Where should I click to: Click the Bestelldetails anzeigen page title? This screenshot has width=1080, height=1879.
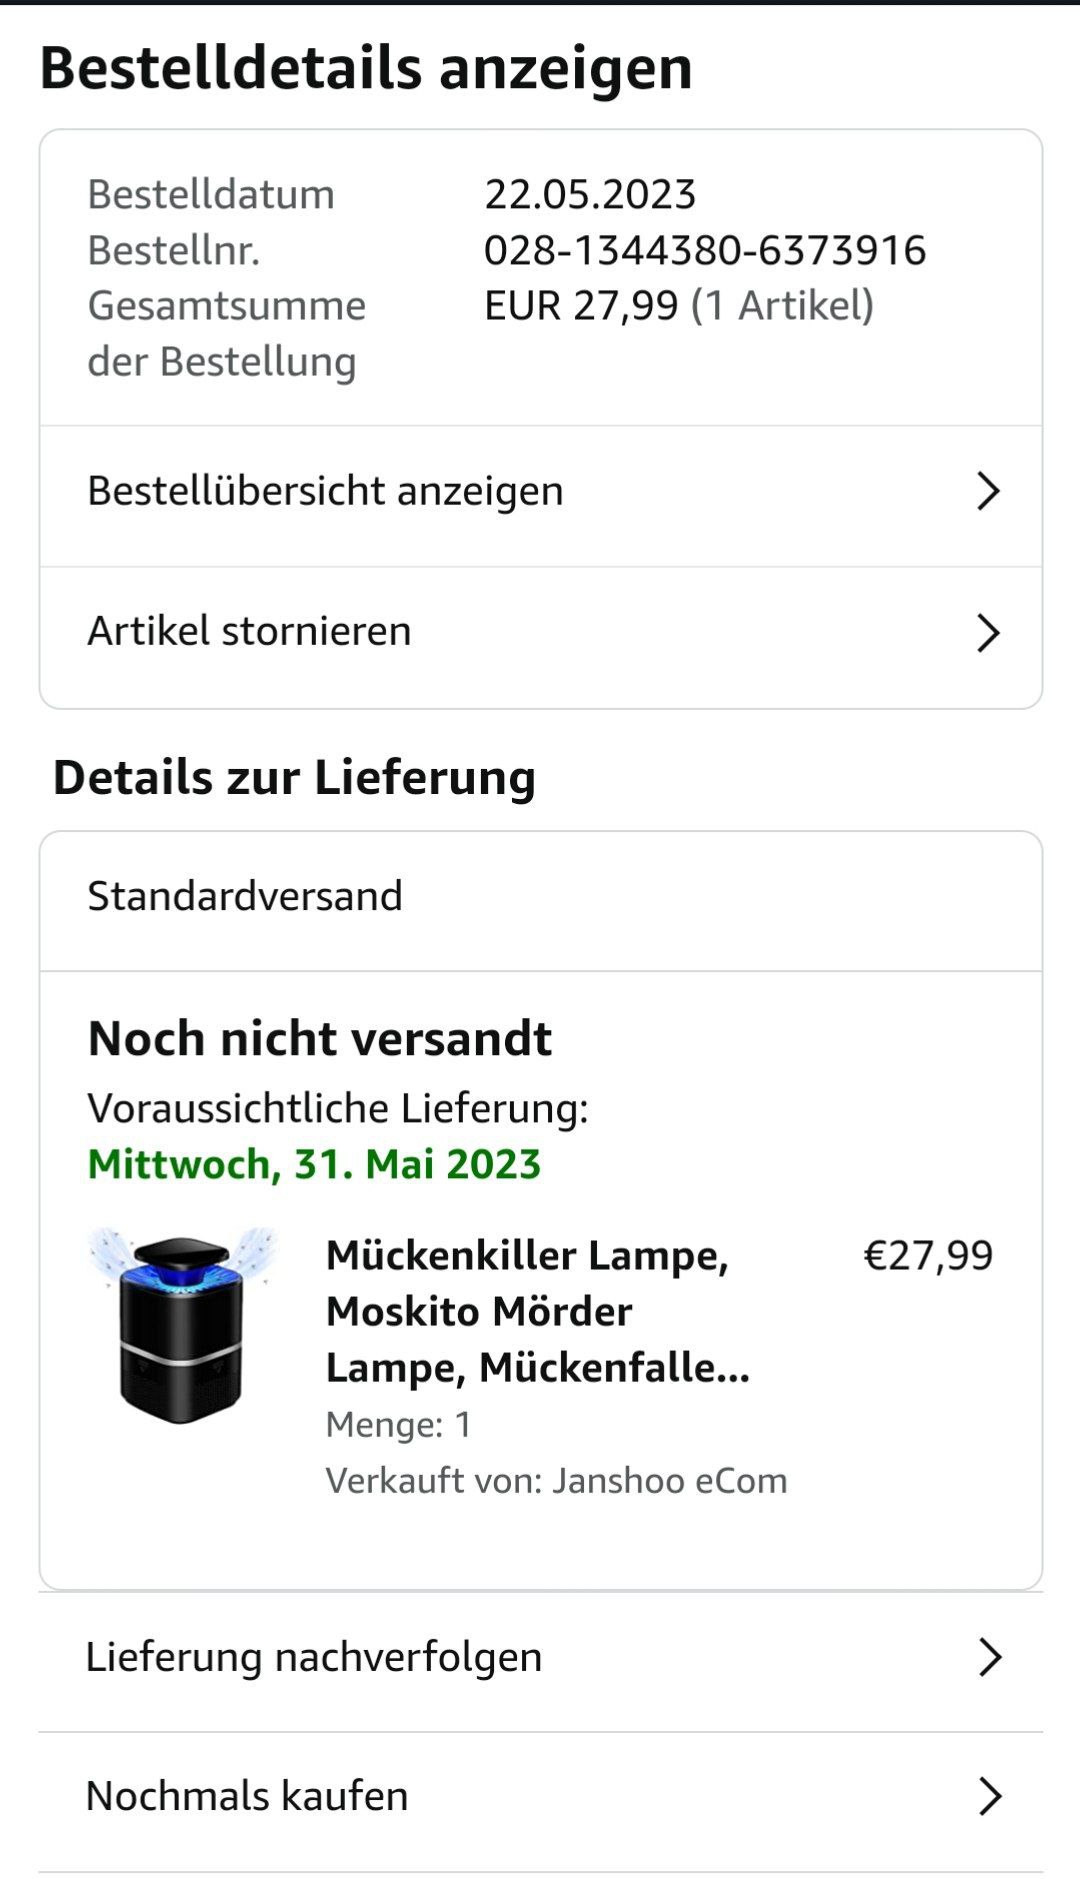pyautogui.click(x=366, y=68)
